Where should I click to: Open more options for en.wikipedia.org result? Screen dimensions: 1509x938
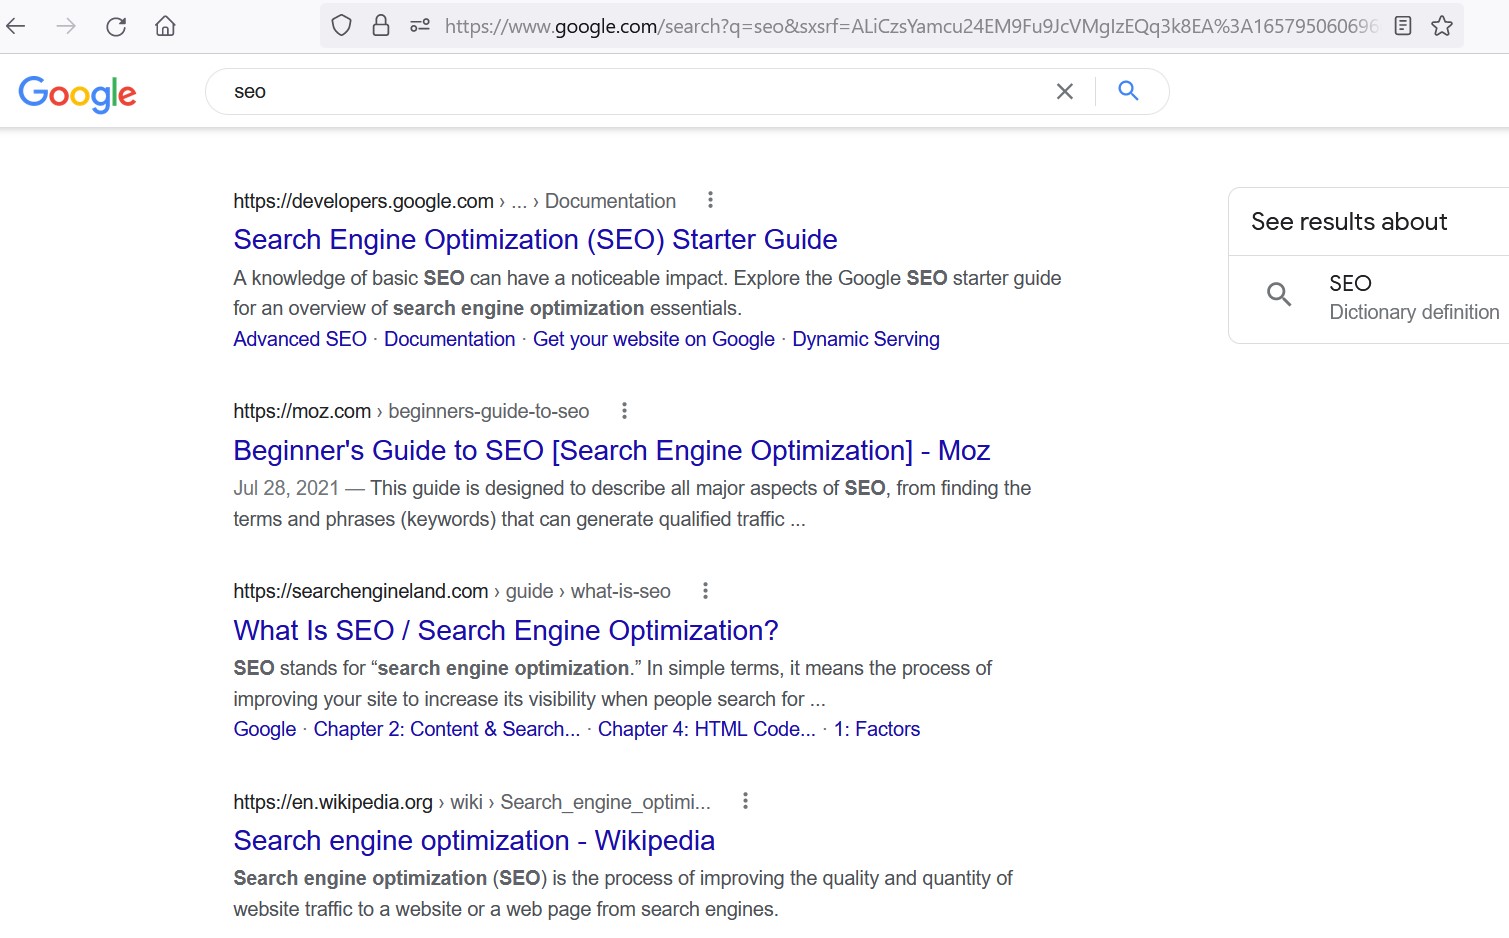tap(745, 800)
